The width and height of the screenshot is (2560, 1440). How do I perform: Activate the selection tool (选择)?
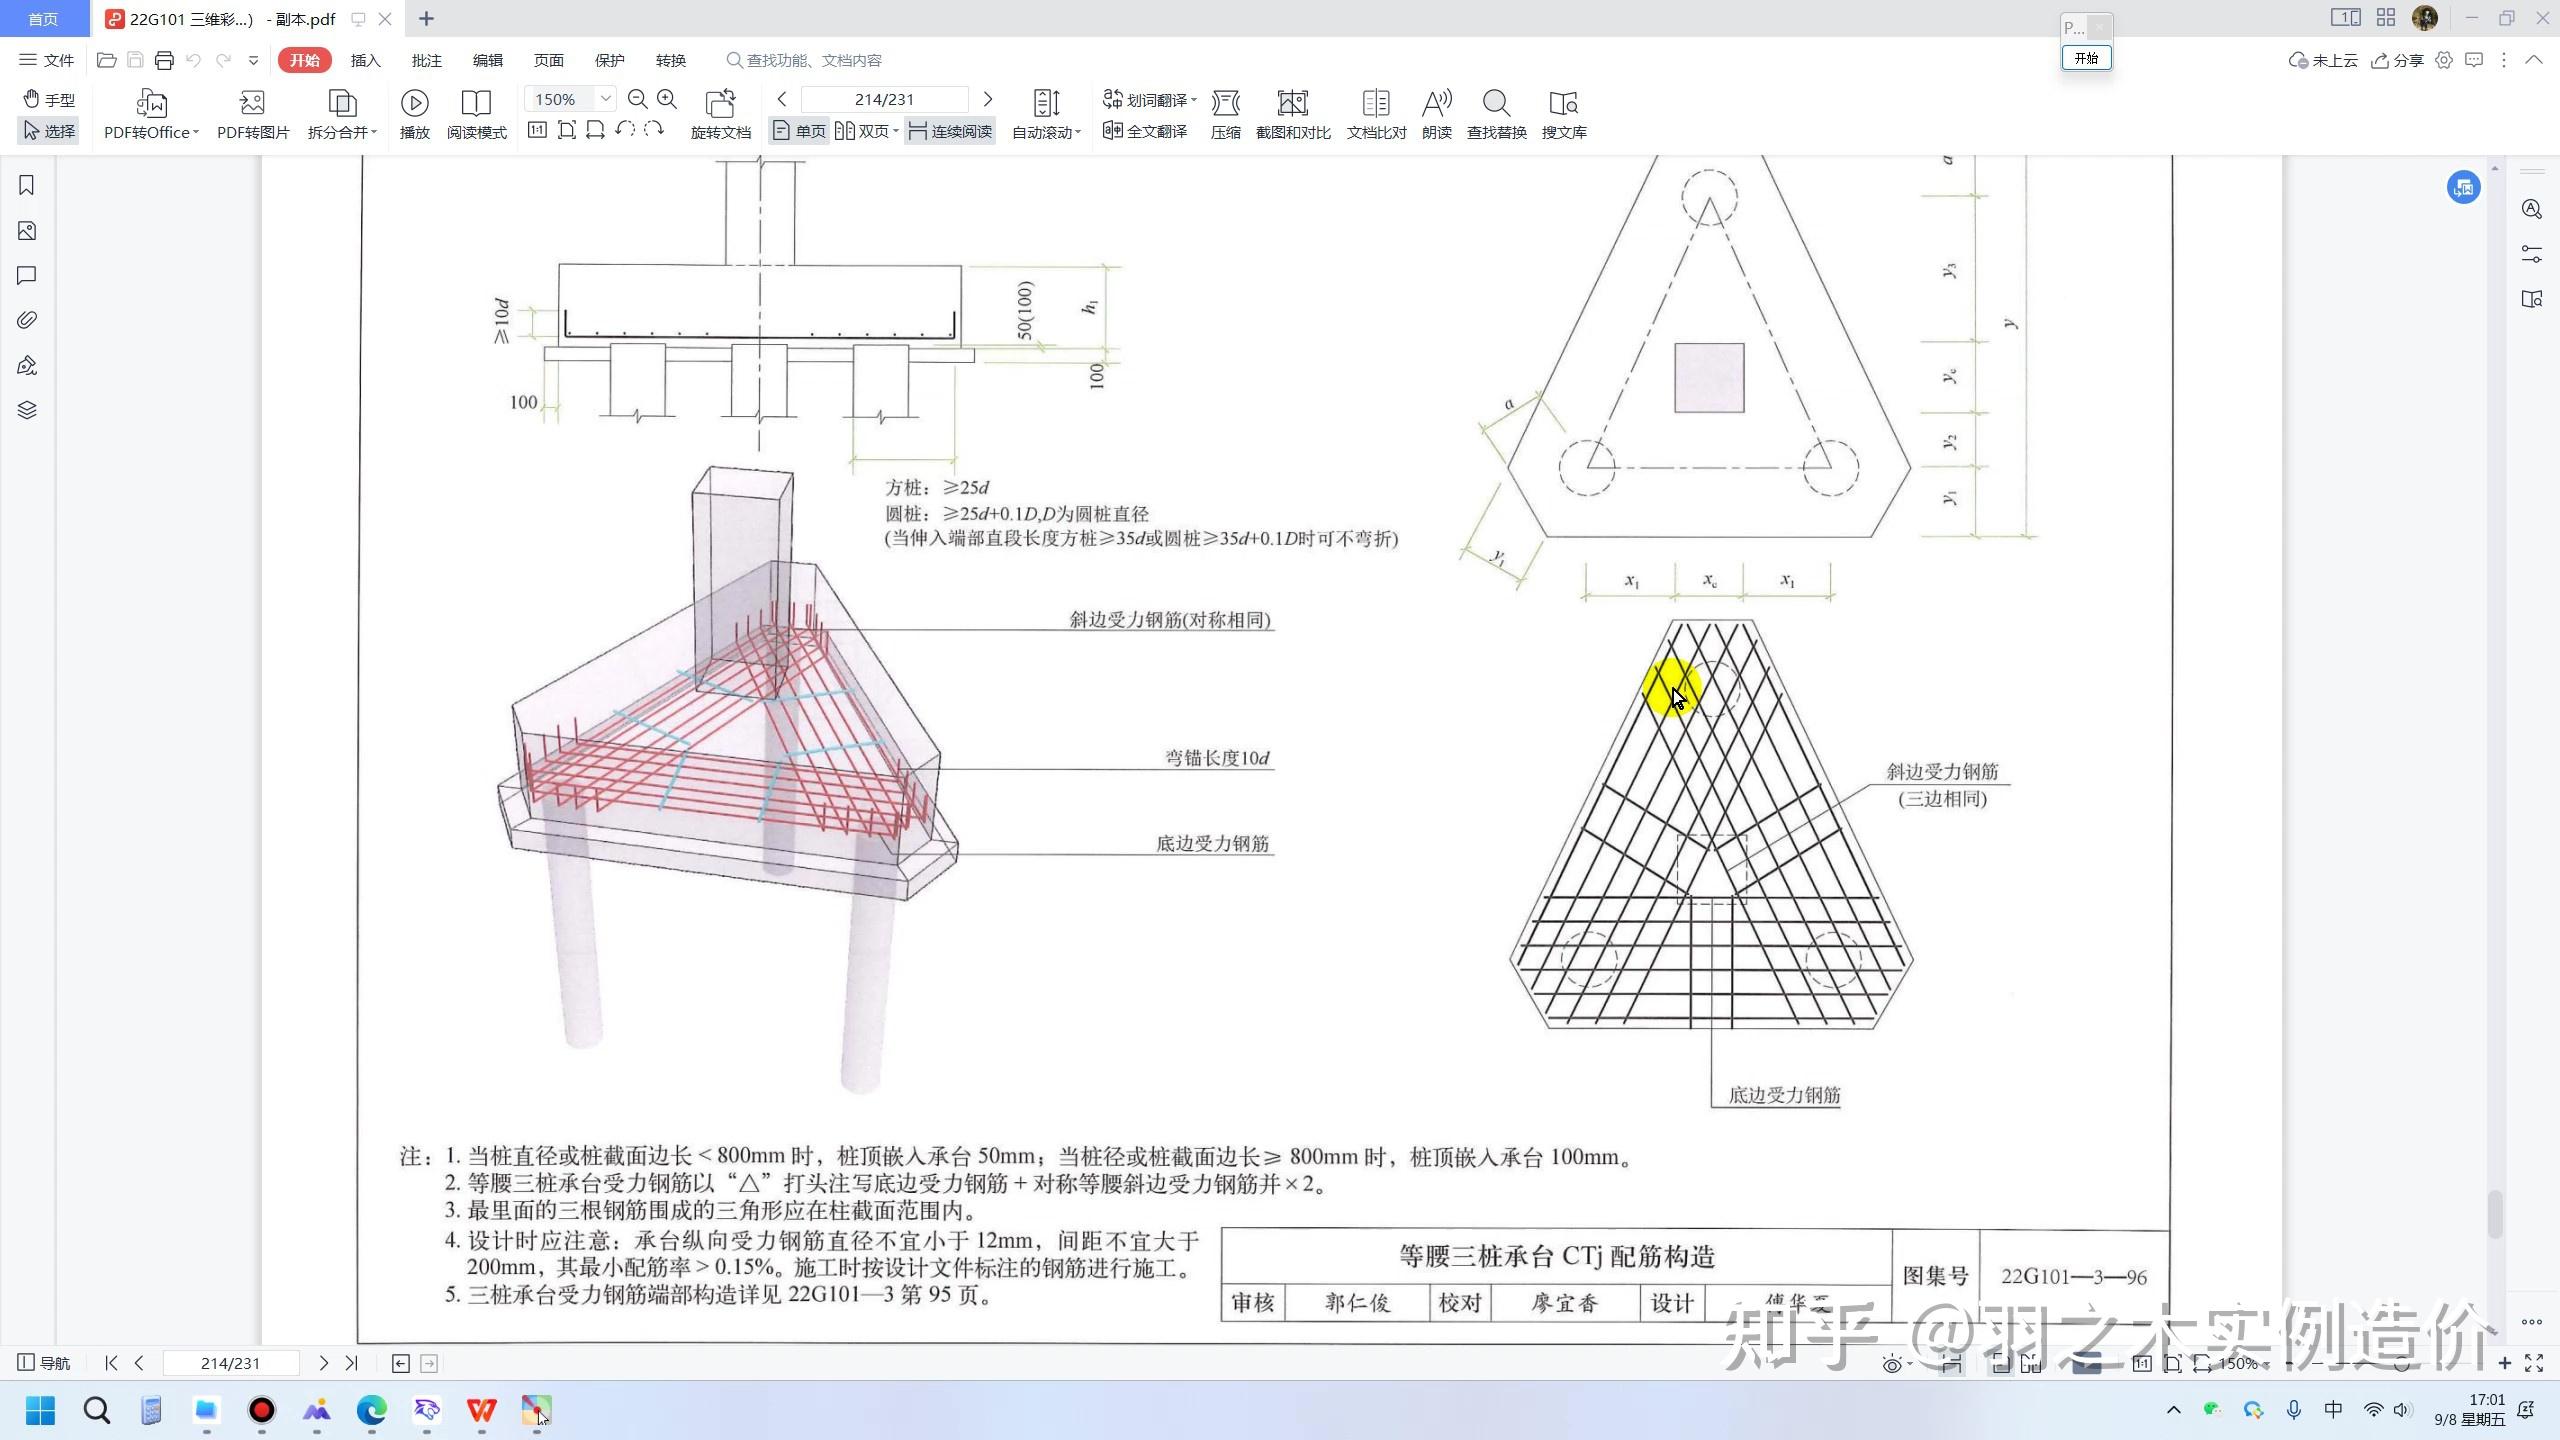click(49, 131)
